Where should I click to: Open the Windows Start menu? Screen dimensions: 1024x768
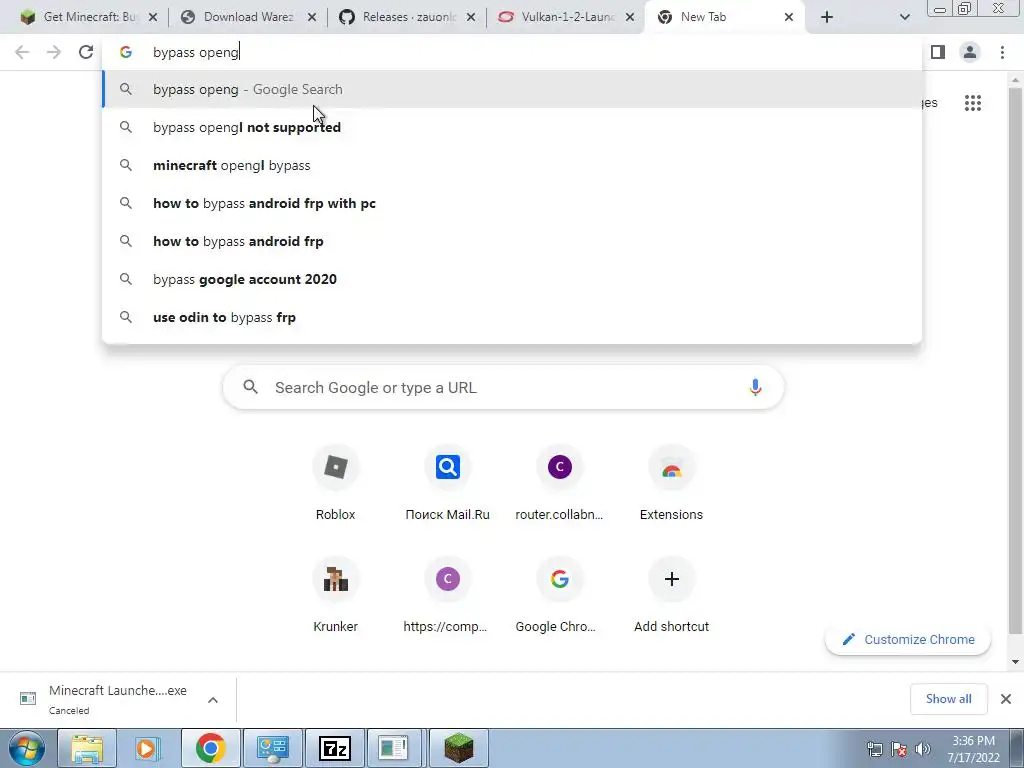tap(27, 748)
